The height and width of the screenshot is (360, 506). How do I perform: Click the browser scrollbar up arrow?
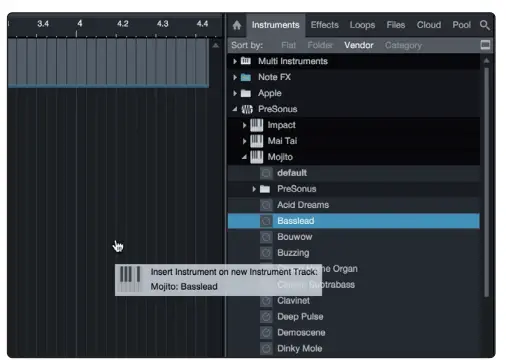pos(486,61)
